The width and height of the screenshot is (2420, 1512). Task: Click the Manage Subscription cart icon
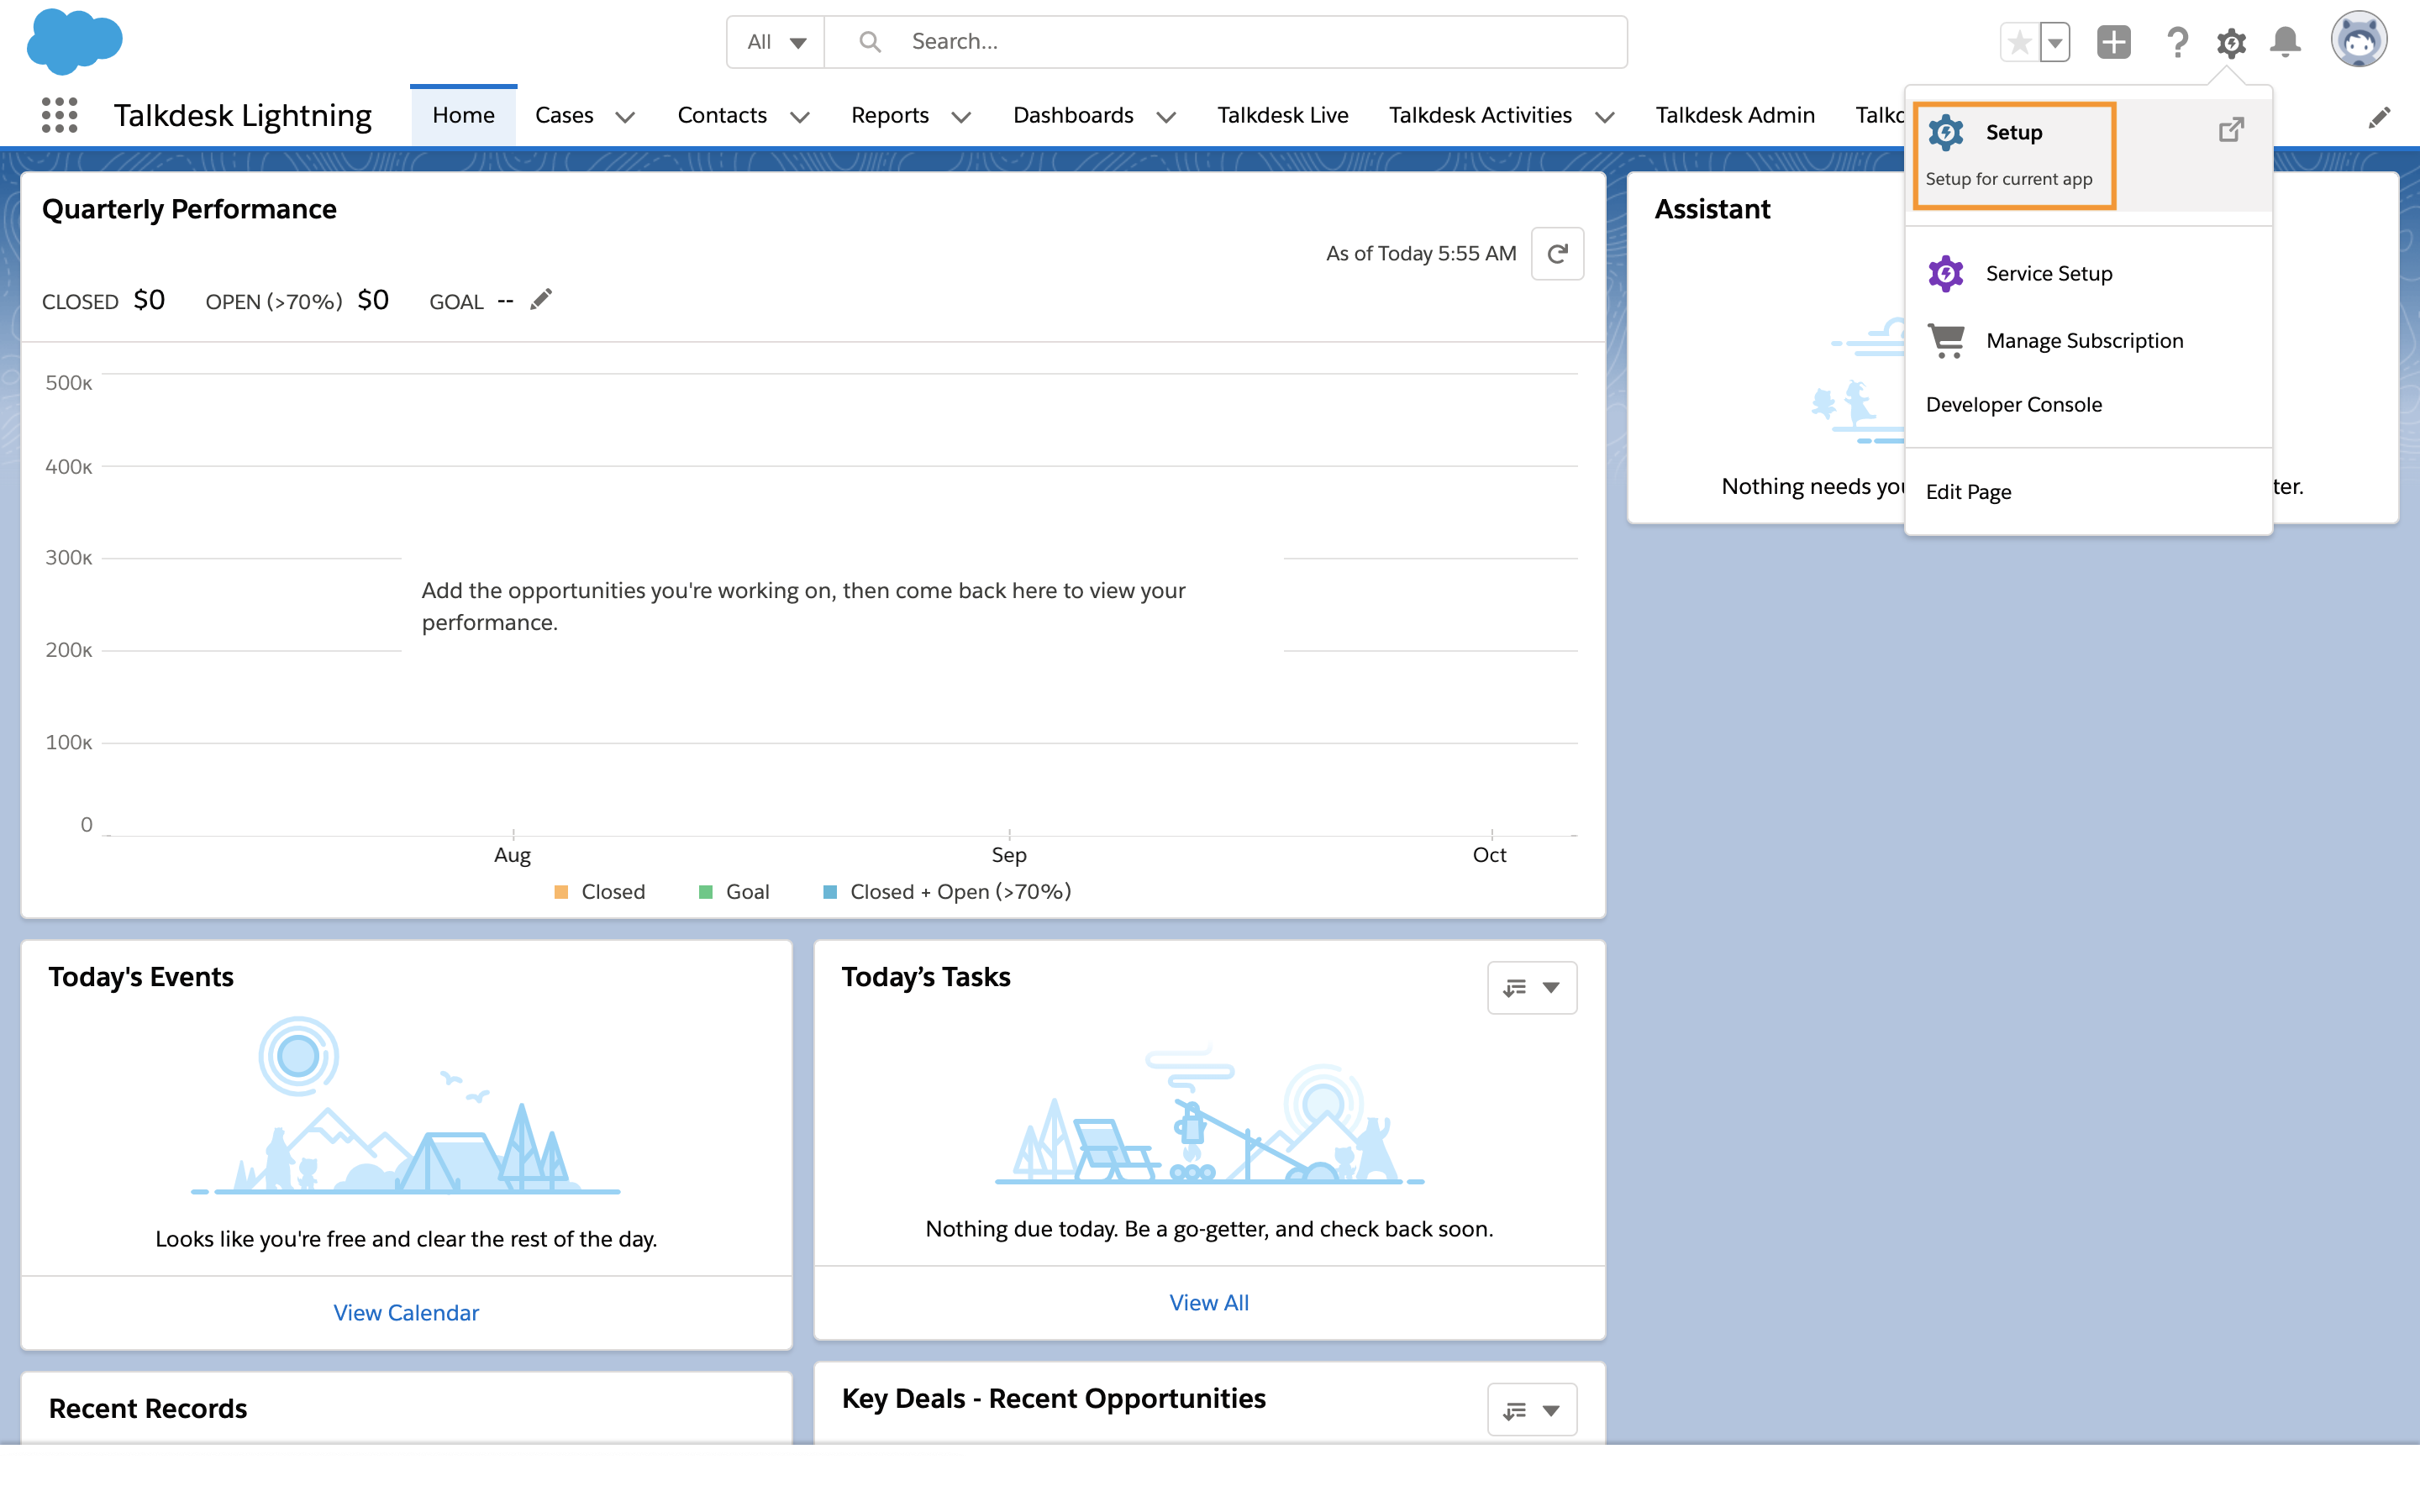(1946, 341)
